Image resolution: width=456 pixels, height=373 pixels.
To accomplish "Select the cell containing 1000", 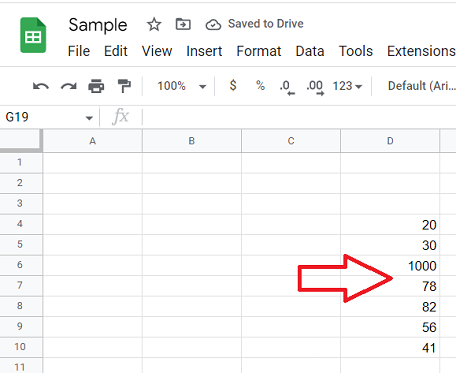I will coord(390,266).
